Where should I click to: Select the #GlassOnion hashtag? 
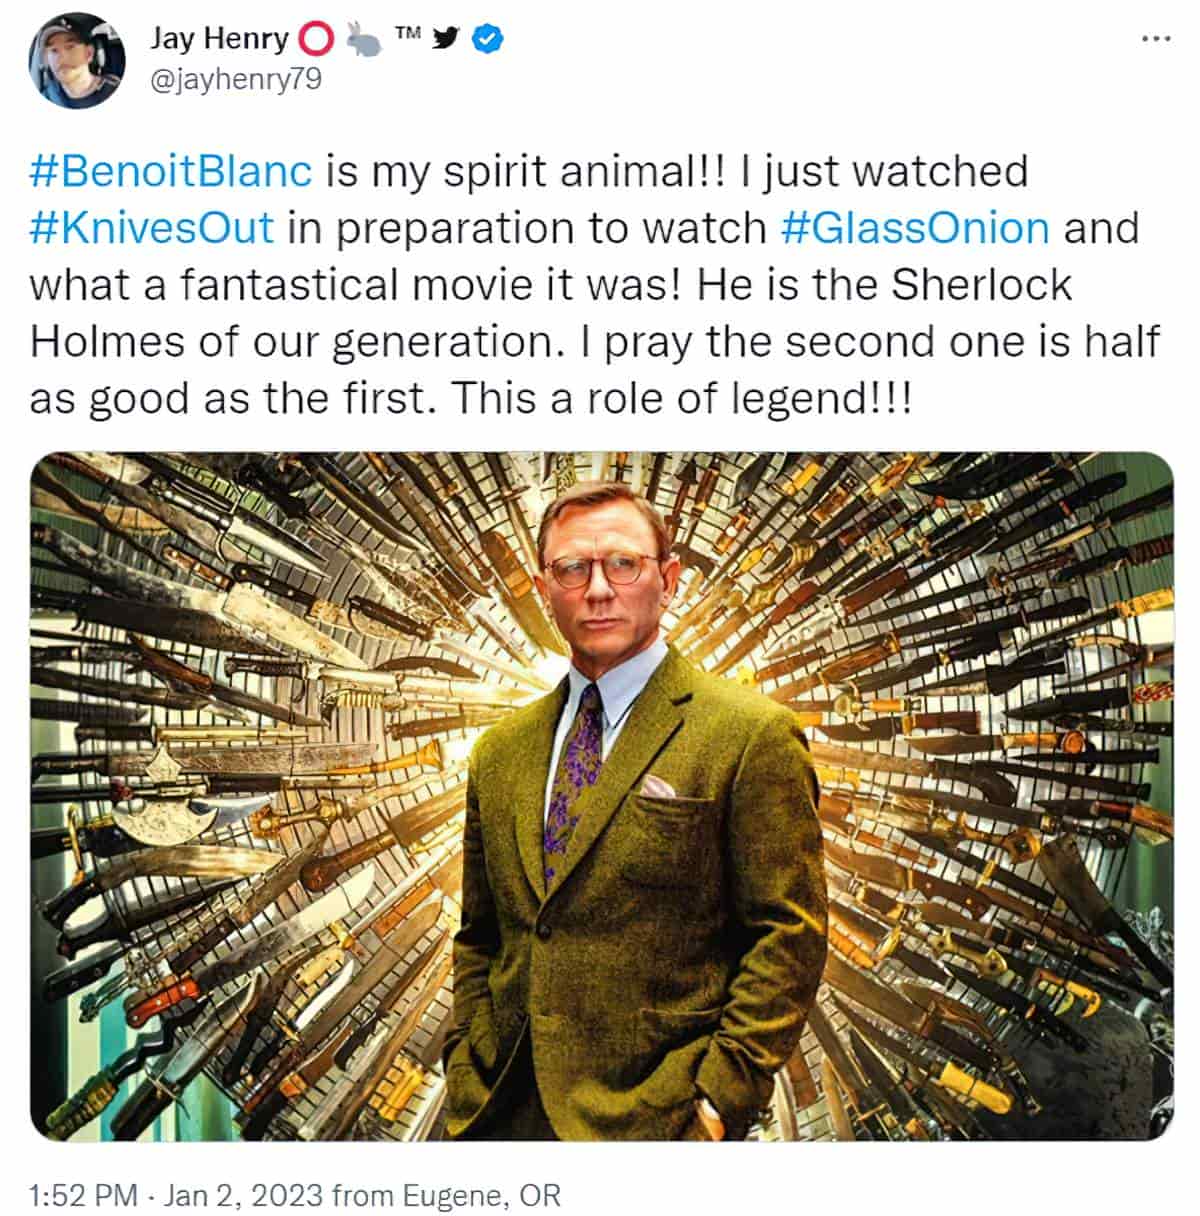(x=914, y=229)
